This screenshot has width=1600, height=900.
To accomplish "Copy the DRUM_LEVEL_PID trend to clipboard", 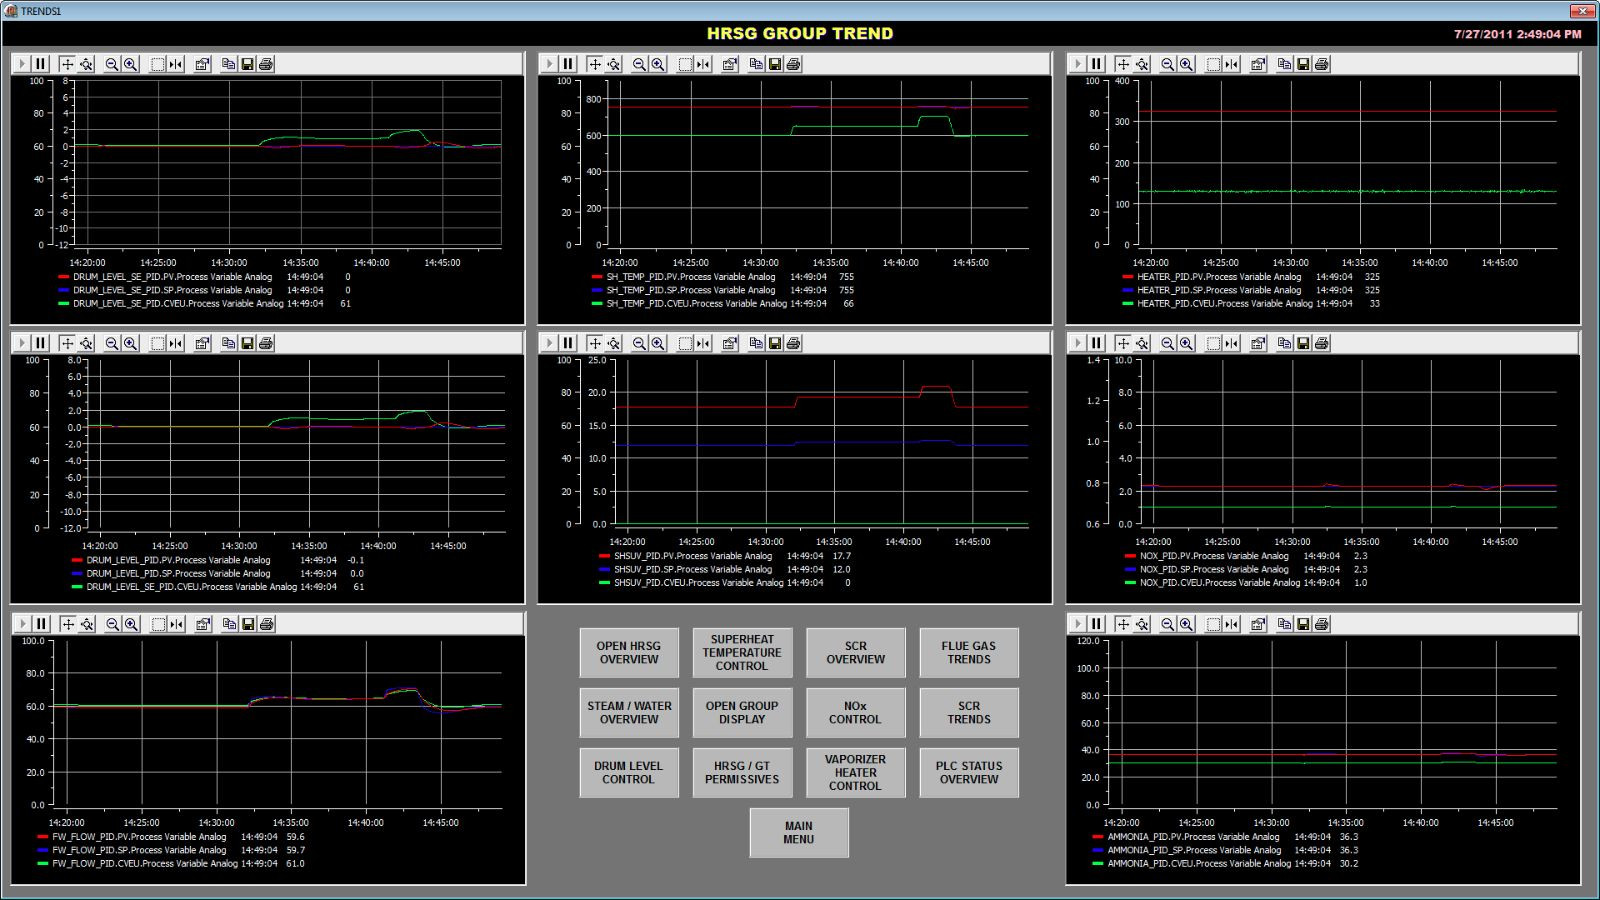I will pos(228,343).
